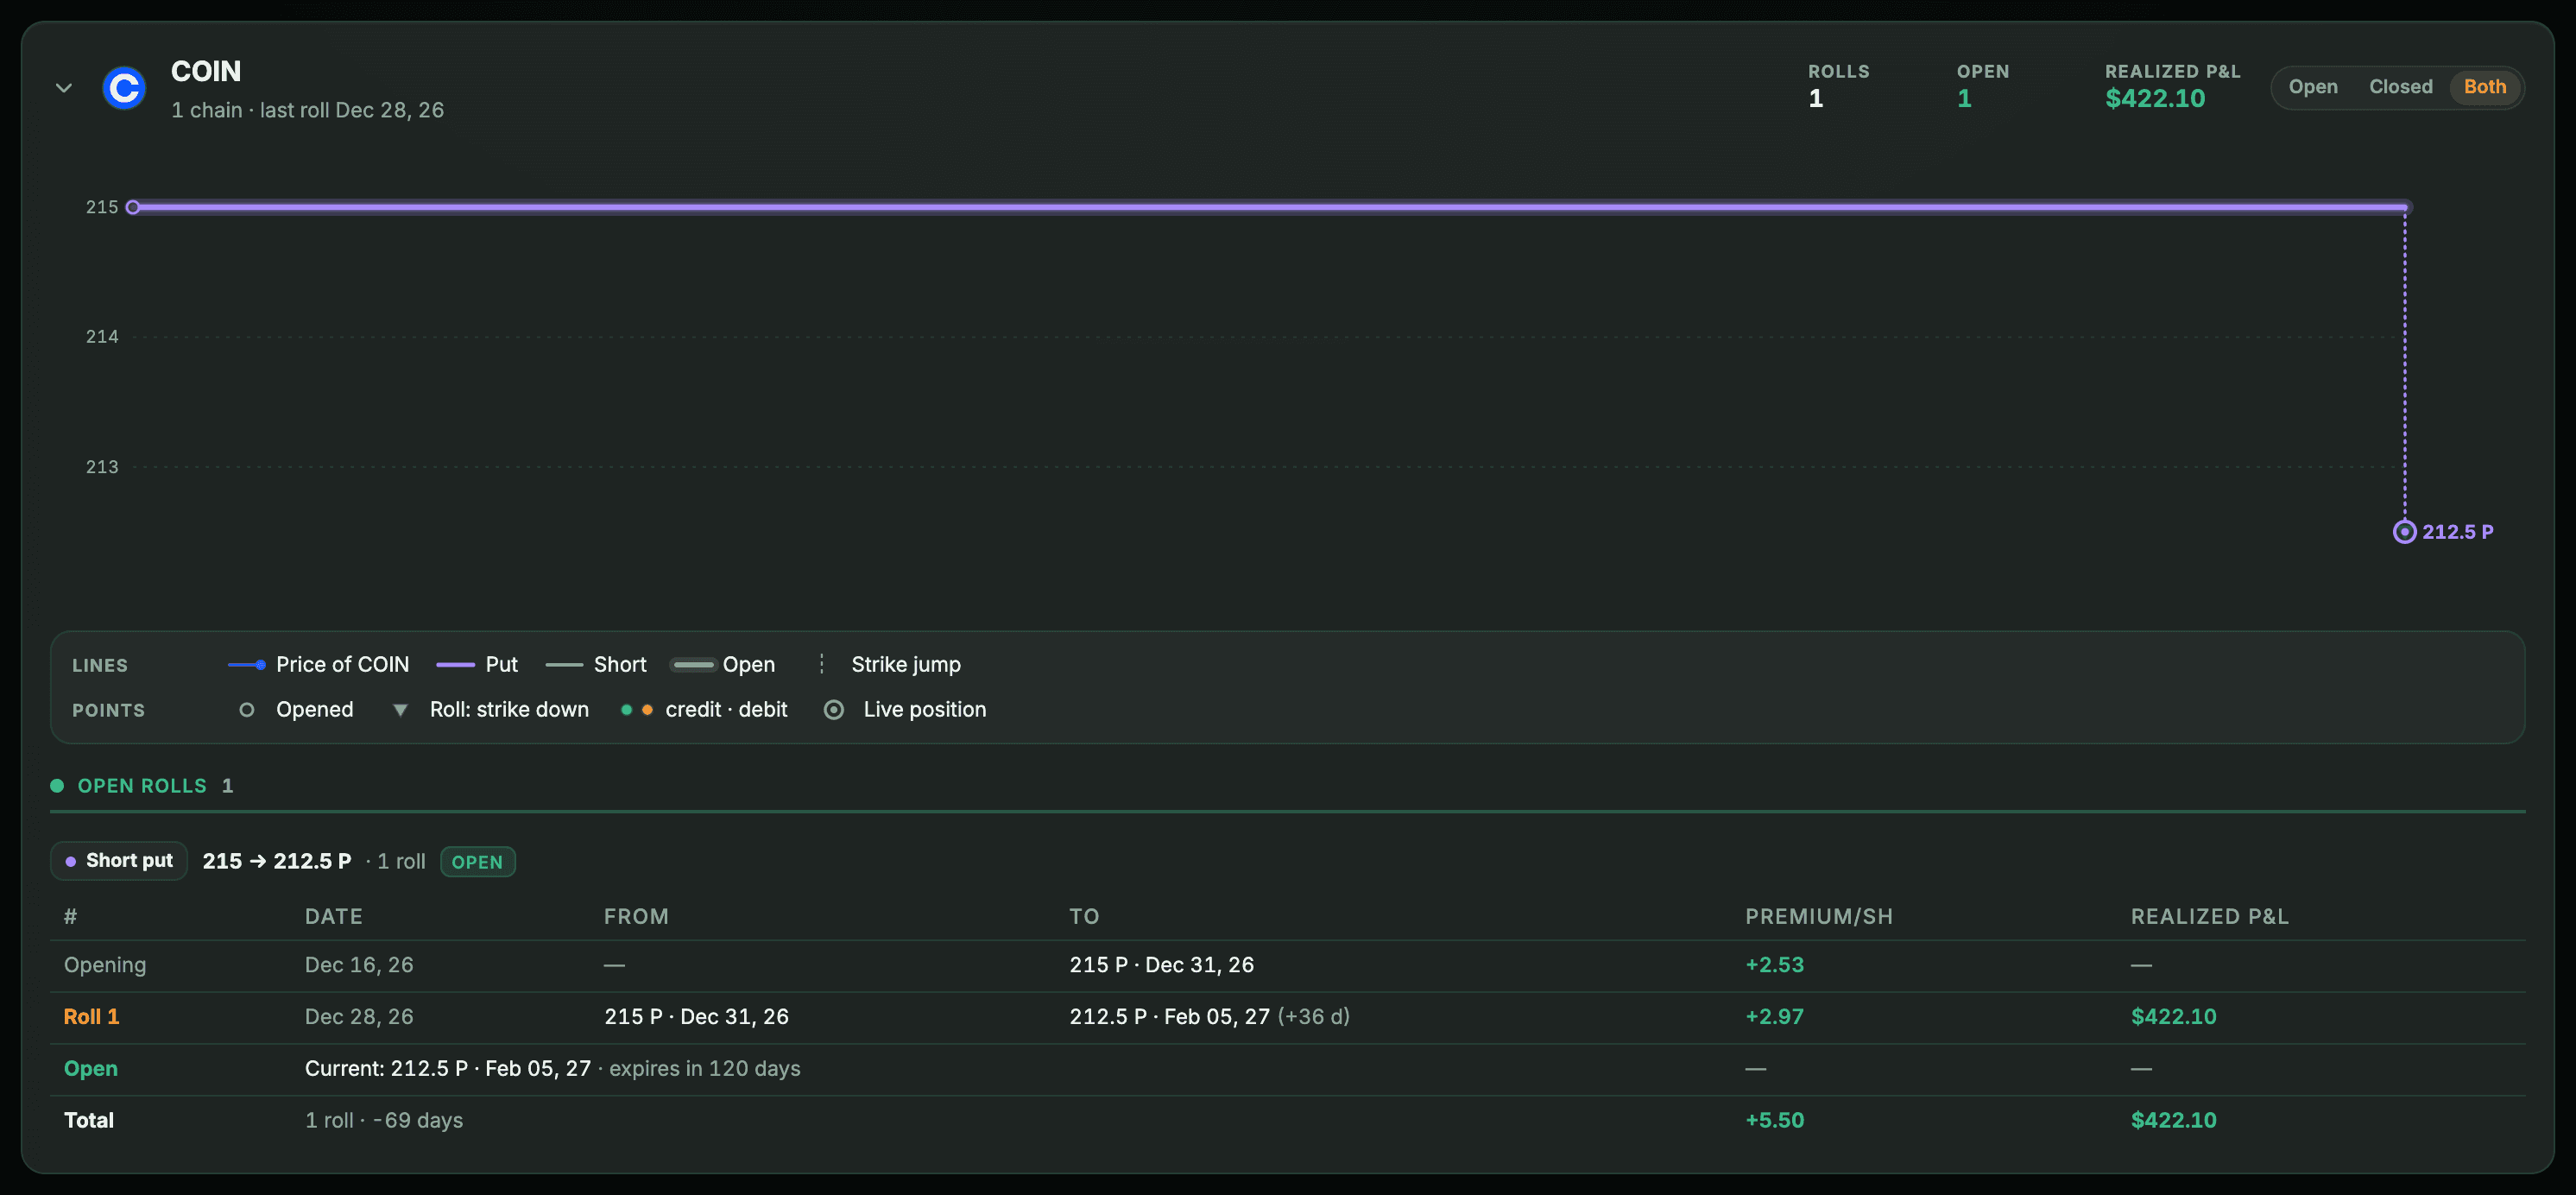Click 'expires in 120 days' text
2576x1195 pixels.
[705, 1069]
